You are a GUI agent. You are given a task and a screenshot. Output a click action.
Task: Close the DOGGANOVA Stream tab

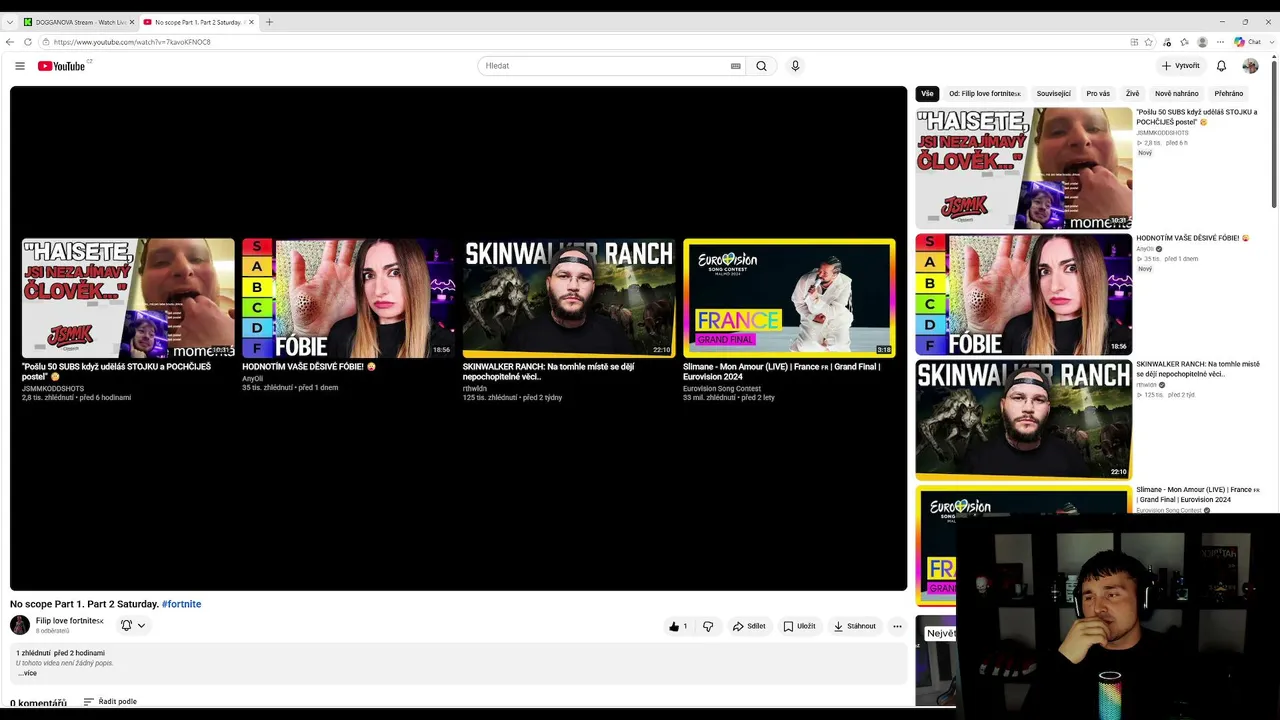coord(131,22)
